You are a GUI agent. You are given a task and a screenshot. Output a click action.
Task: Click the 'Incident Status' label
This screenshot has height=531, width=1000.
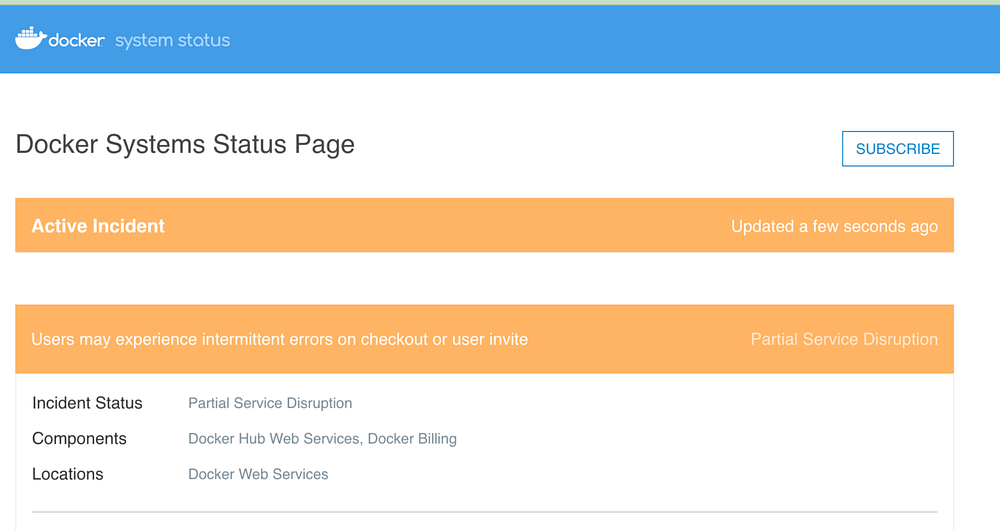pos(87,403)
